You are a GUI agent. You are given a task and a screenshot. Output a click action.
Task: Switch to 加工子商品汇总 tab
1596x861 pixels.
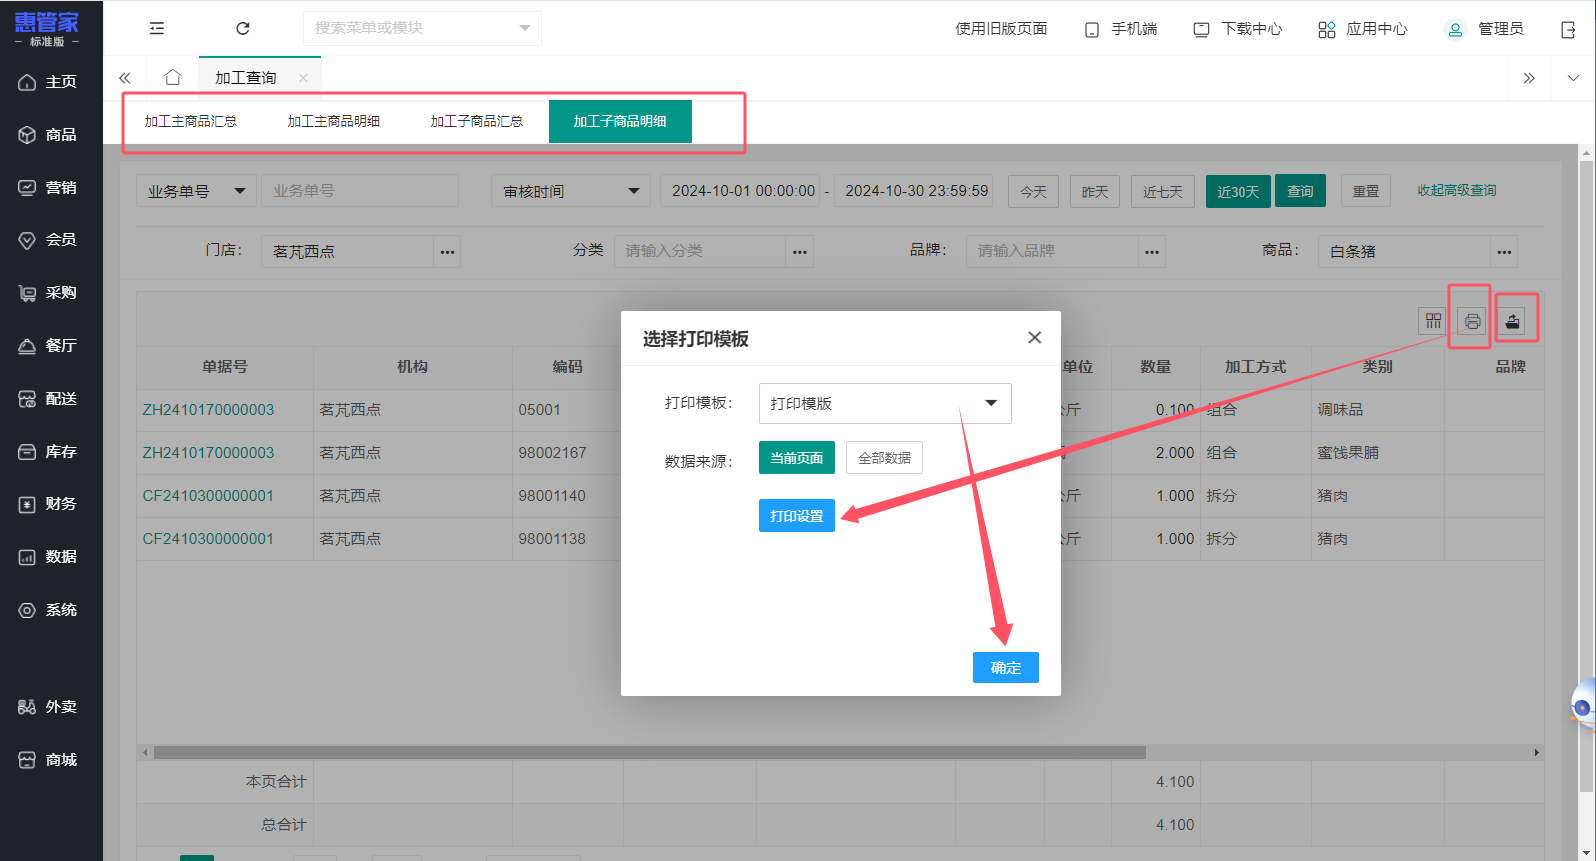click(477, 121)
